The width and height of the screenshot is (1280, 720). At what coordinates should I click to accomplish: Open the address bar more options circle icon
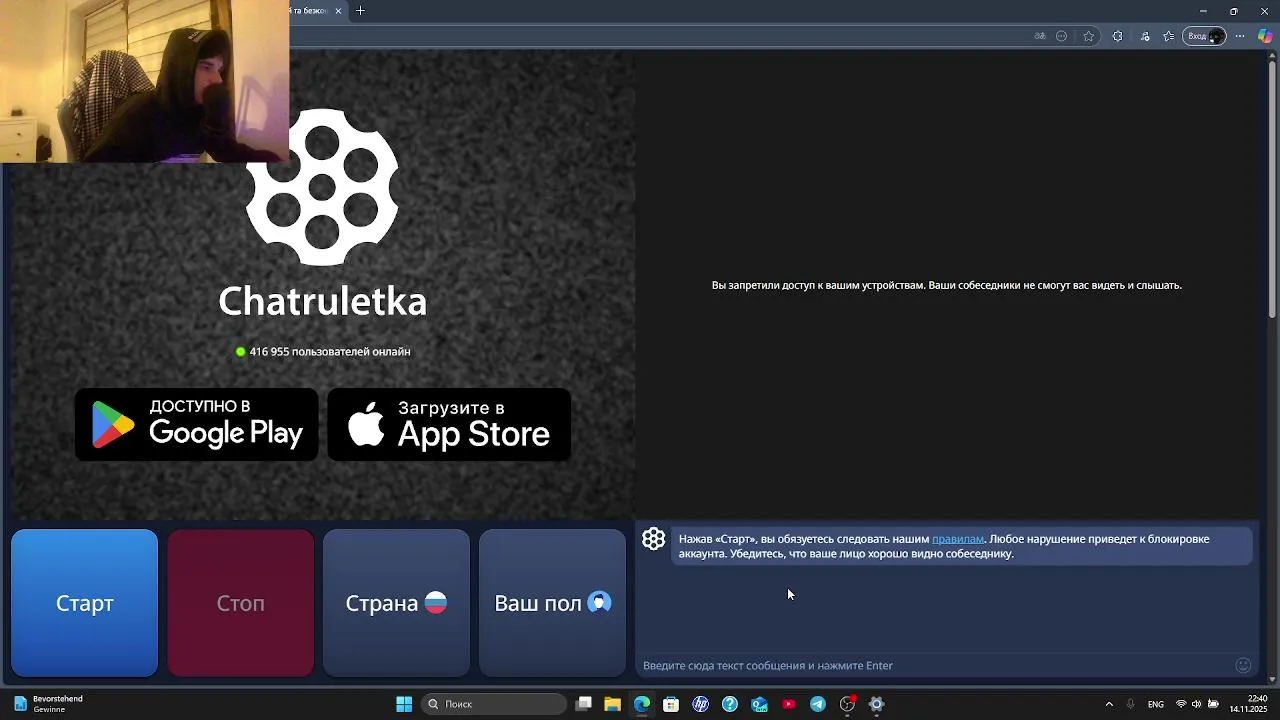click(x=1062, y=36)
